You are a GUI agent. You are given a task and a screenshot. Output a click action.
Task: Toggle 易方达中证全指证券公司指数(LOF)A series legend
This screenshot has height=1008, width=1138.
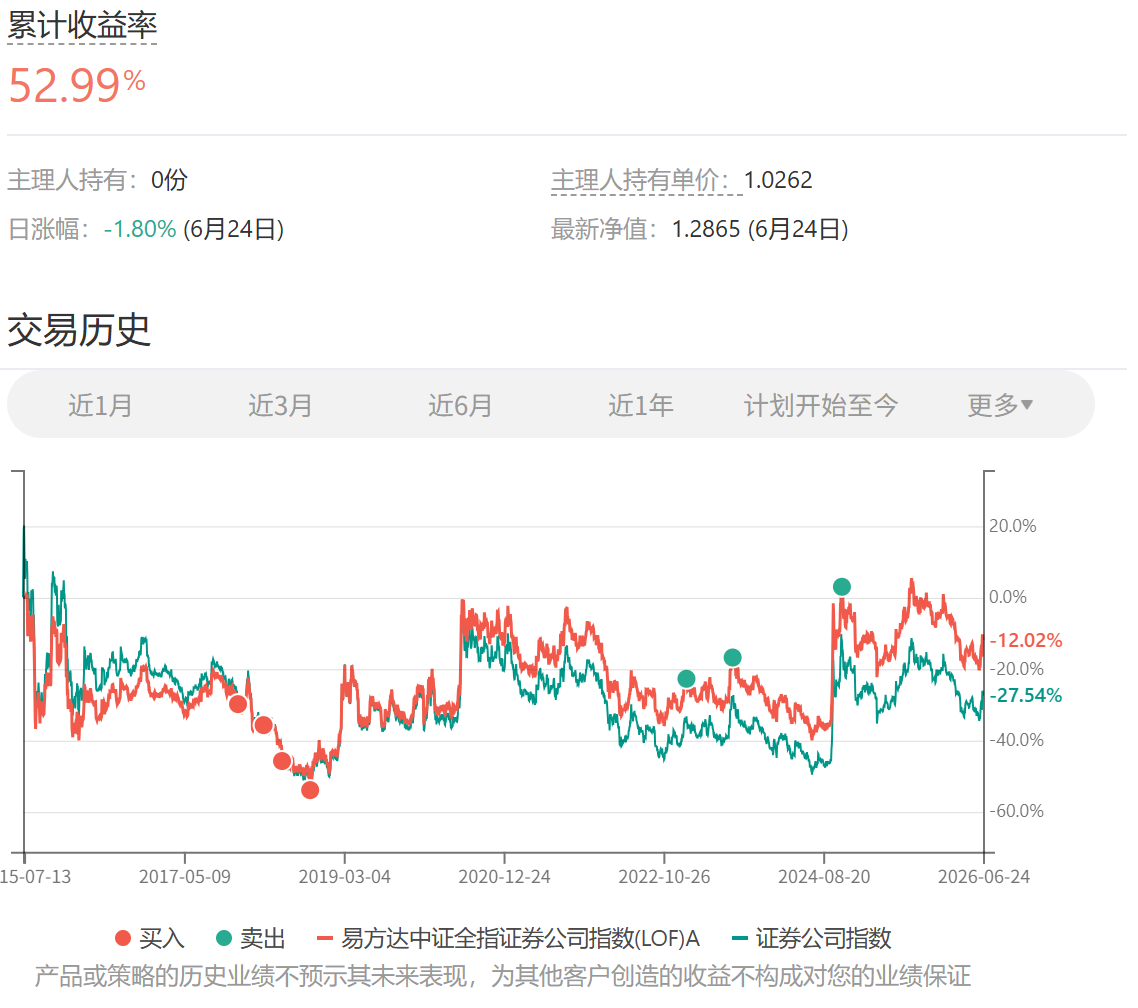point(508,938)
